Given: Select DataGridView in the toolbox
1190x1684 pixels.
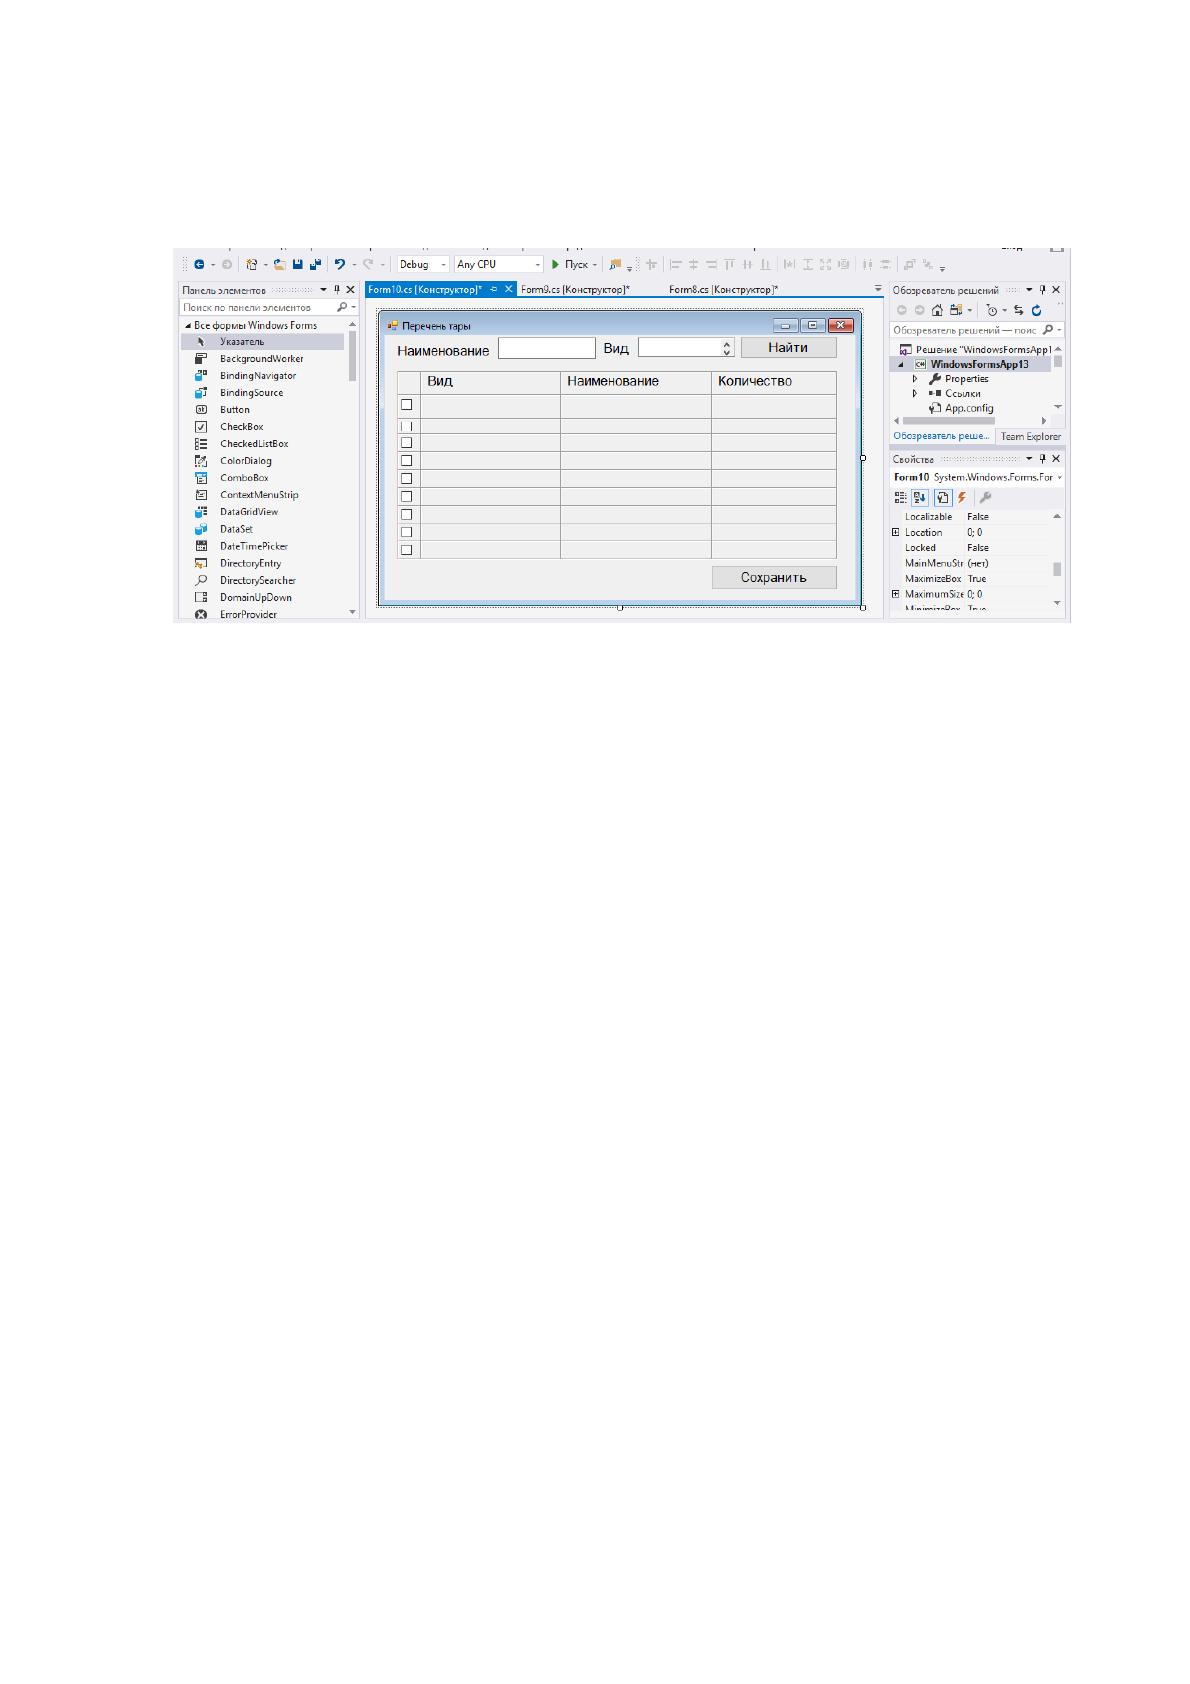Looking at the screenshot, I should (249, 512).
